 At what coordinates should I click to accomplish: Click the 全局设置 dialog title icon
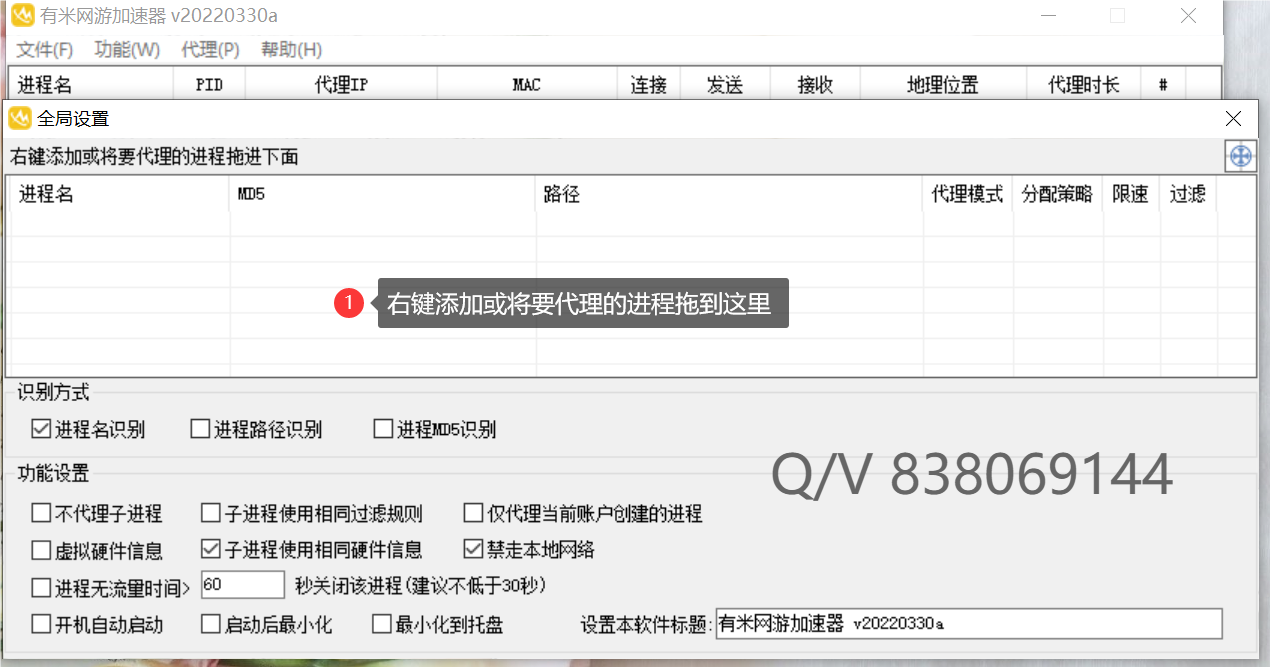pos(20,119)
